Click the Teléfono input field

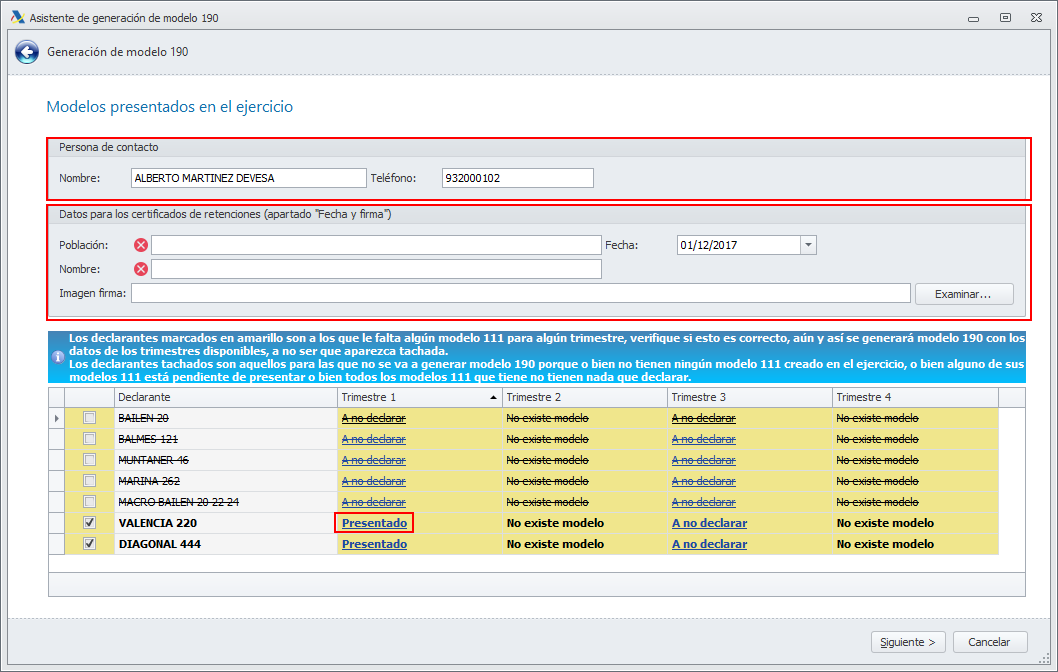coord(517,178)
